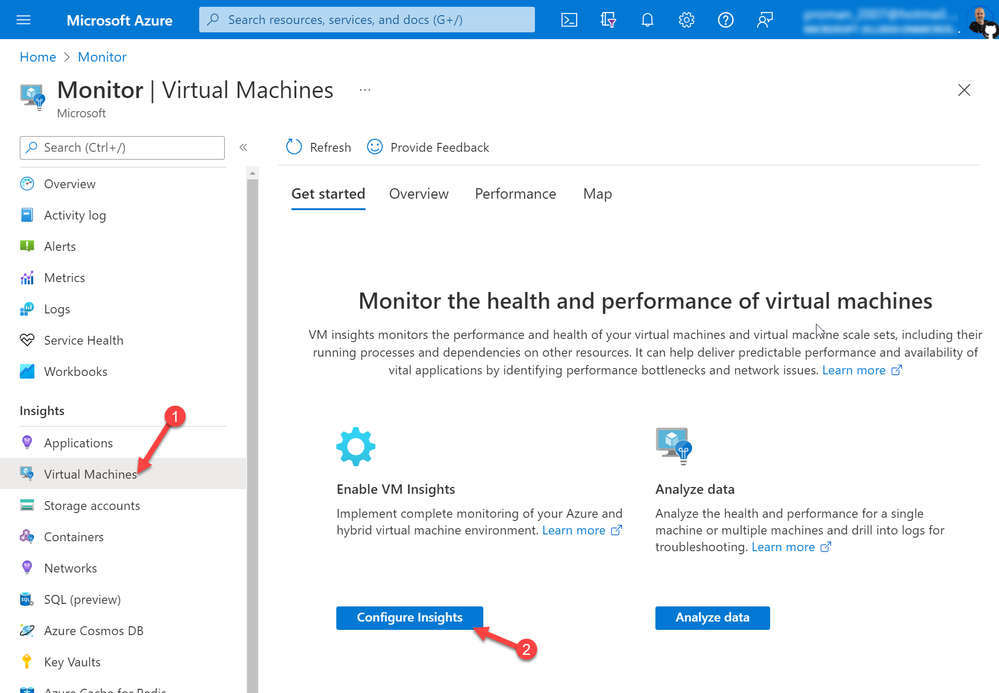Screen dimensions: 999x693
Task: Open the notifications bell
Action: 647,20
